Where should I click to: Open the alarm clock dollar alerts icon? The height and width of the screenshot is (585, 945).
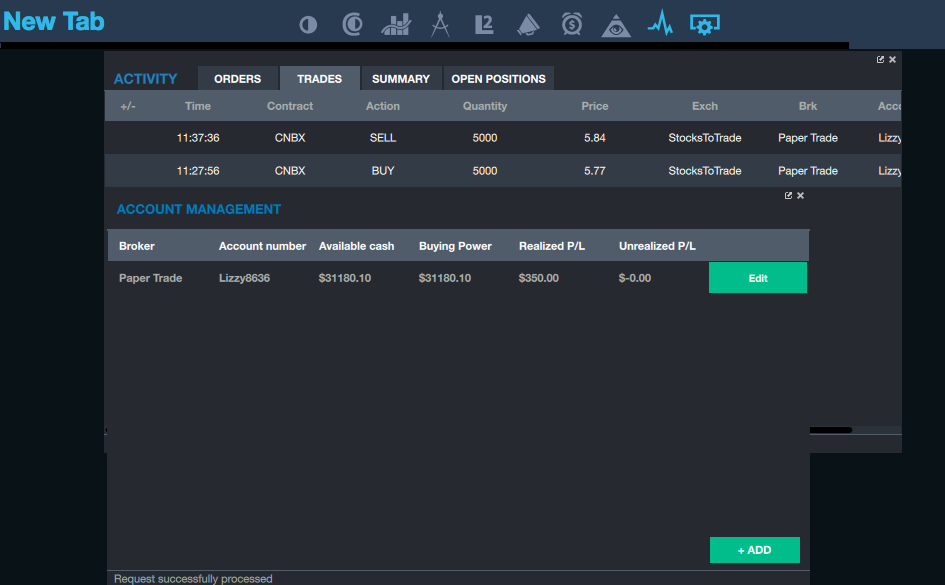pos(572,24)
